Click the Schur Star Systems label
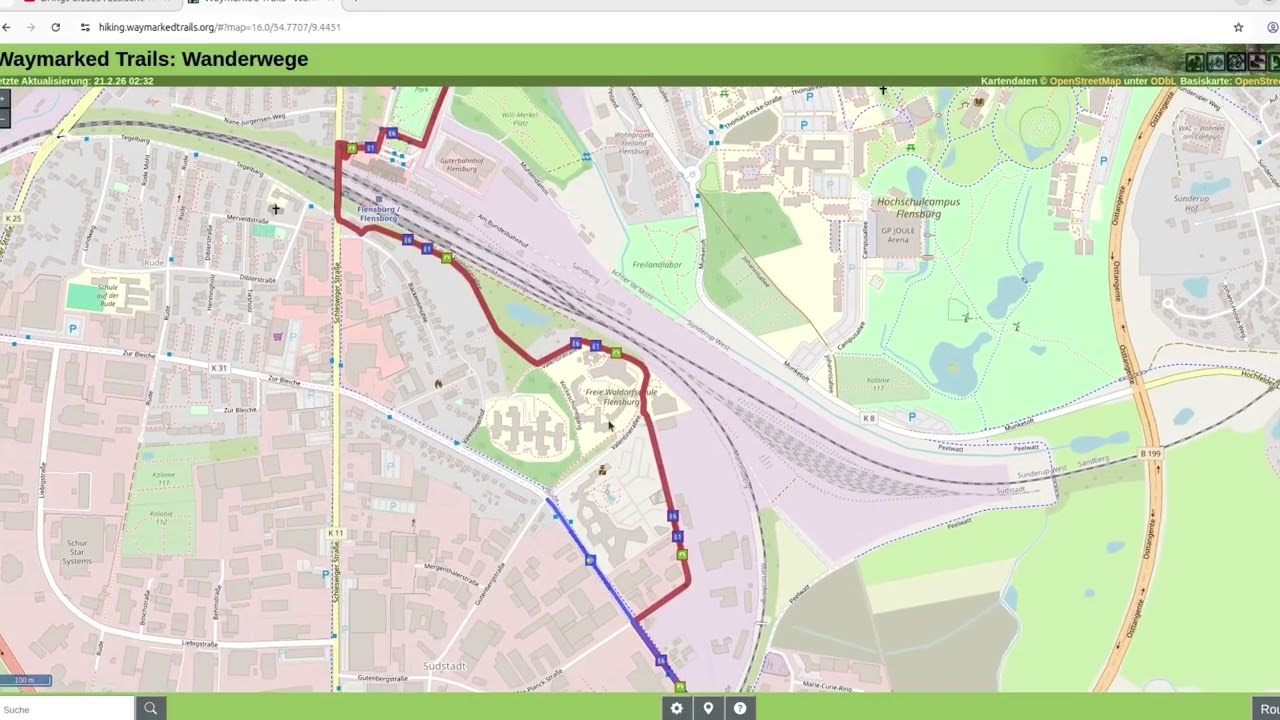This screenshot has width=1280, height=720. [x=77, y=552]
